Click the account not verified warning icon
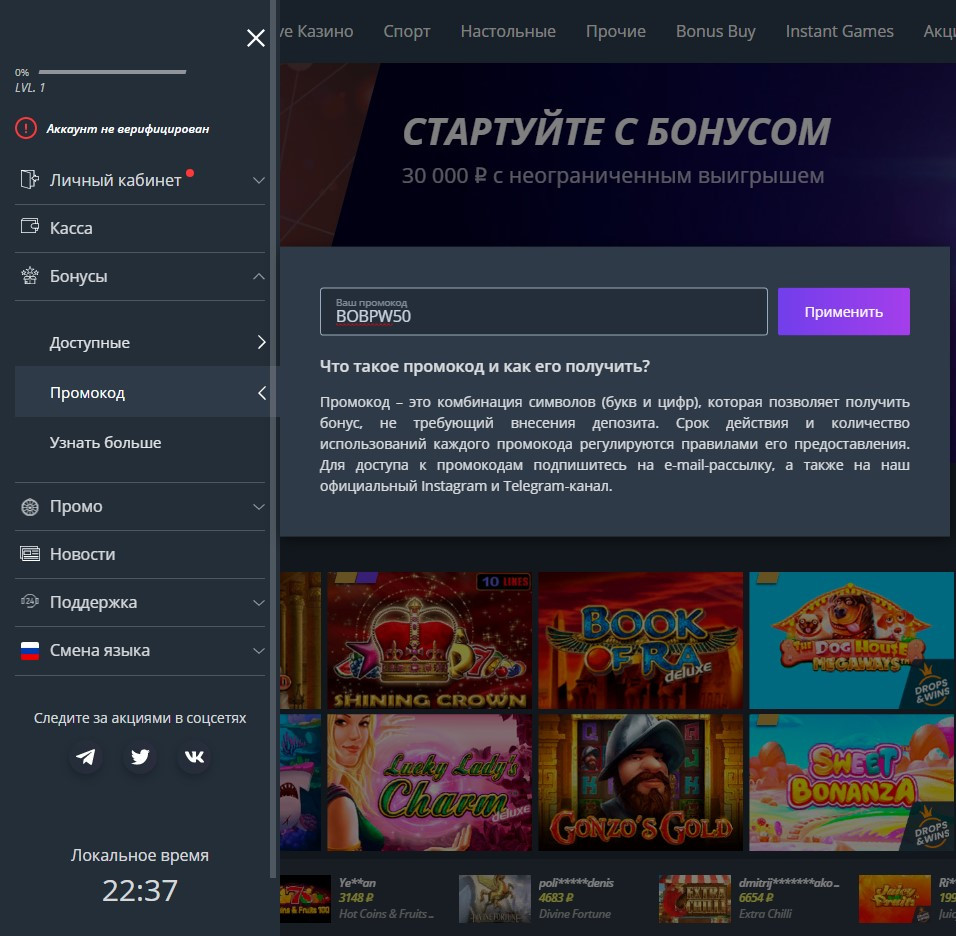956x936 pixels. (25, 129)
